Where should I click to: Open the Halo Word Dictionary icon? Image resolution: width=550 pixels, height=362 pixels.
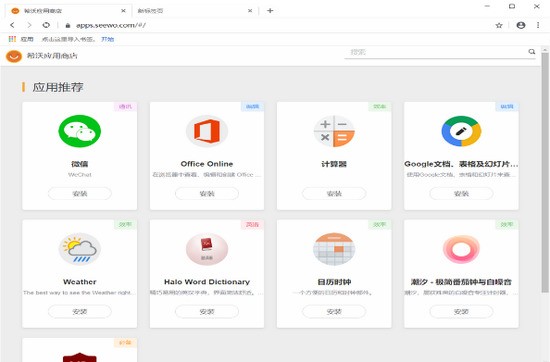[207, 249]
